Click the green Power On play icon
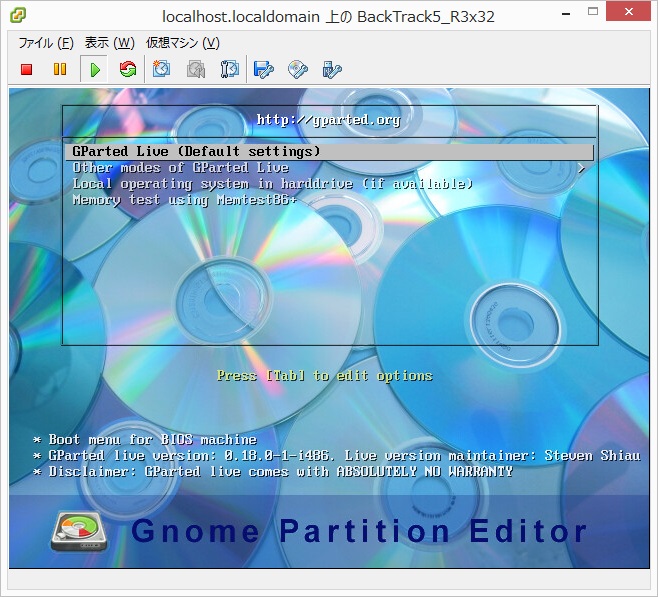 [x=94, y=69]
